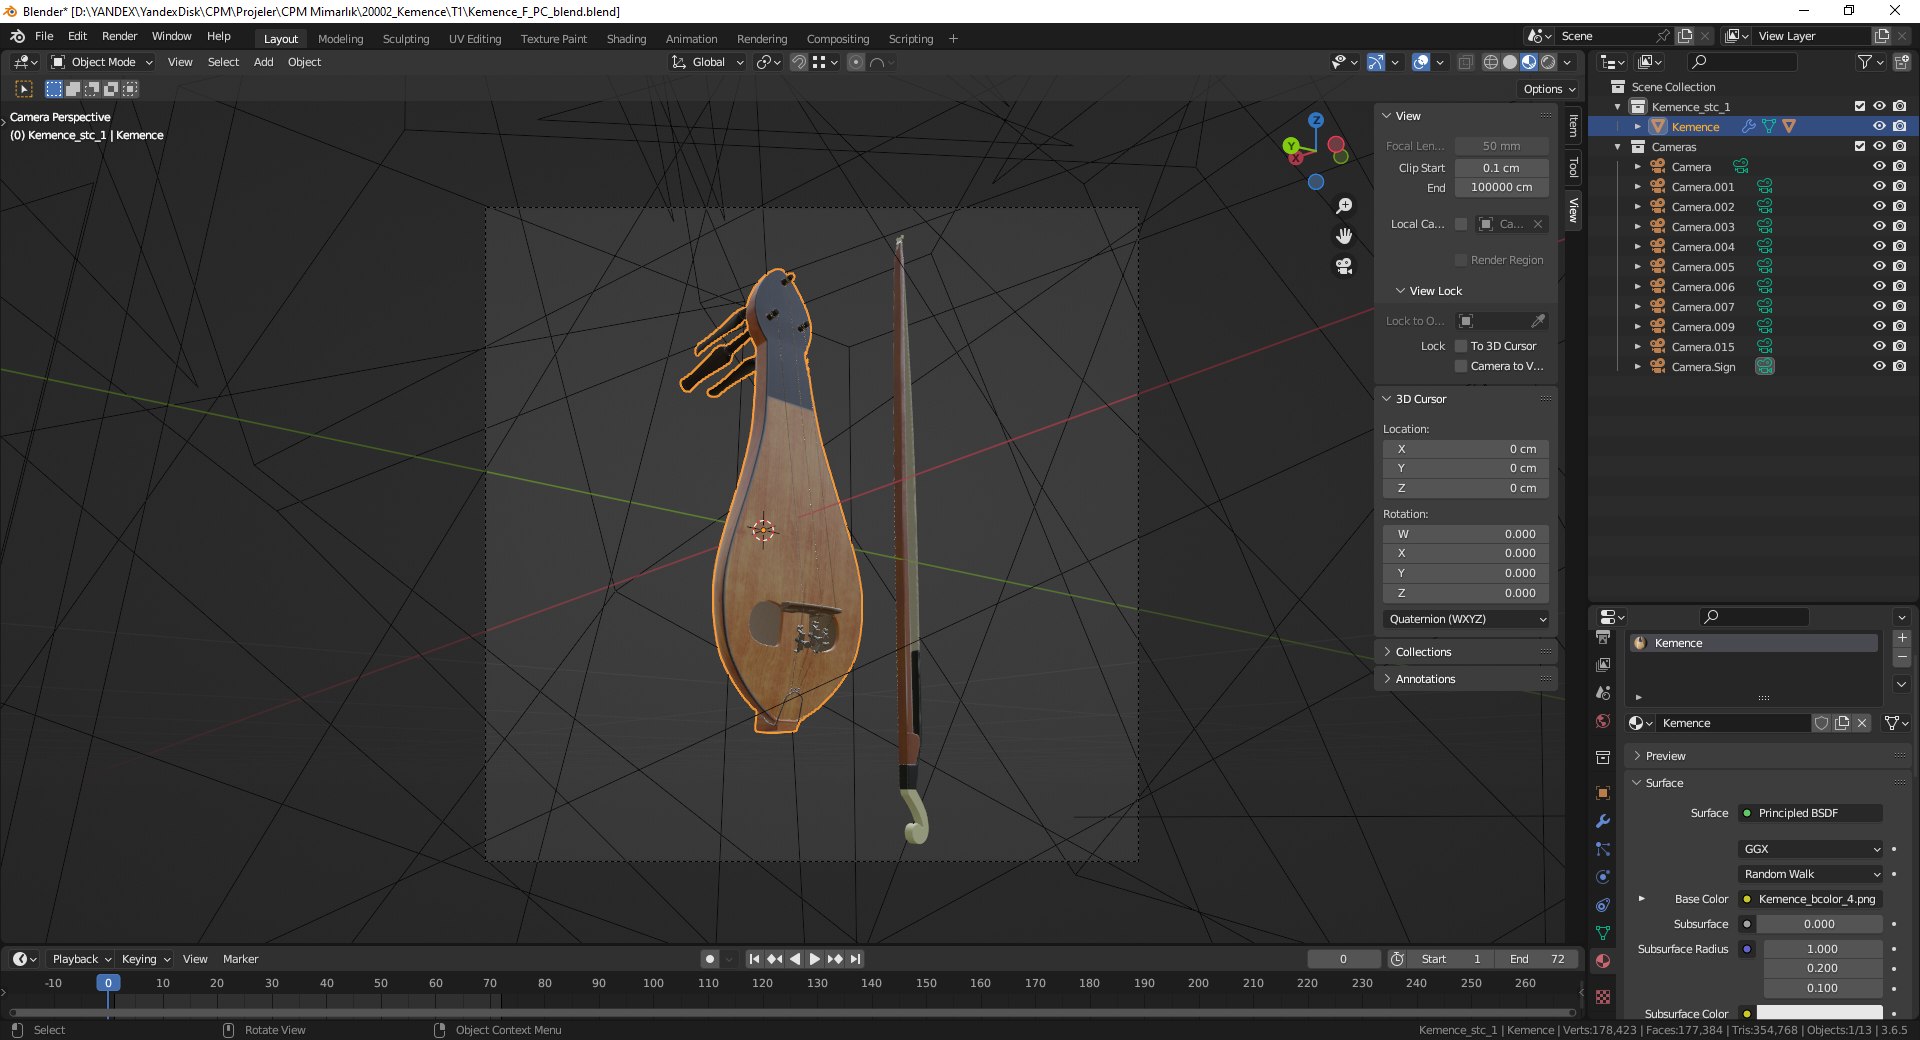This screenshot has height=1040, width=1920.
Task: Select rendered viewport shading mode icon
Action: coord(1548,62)
